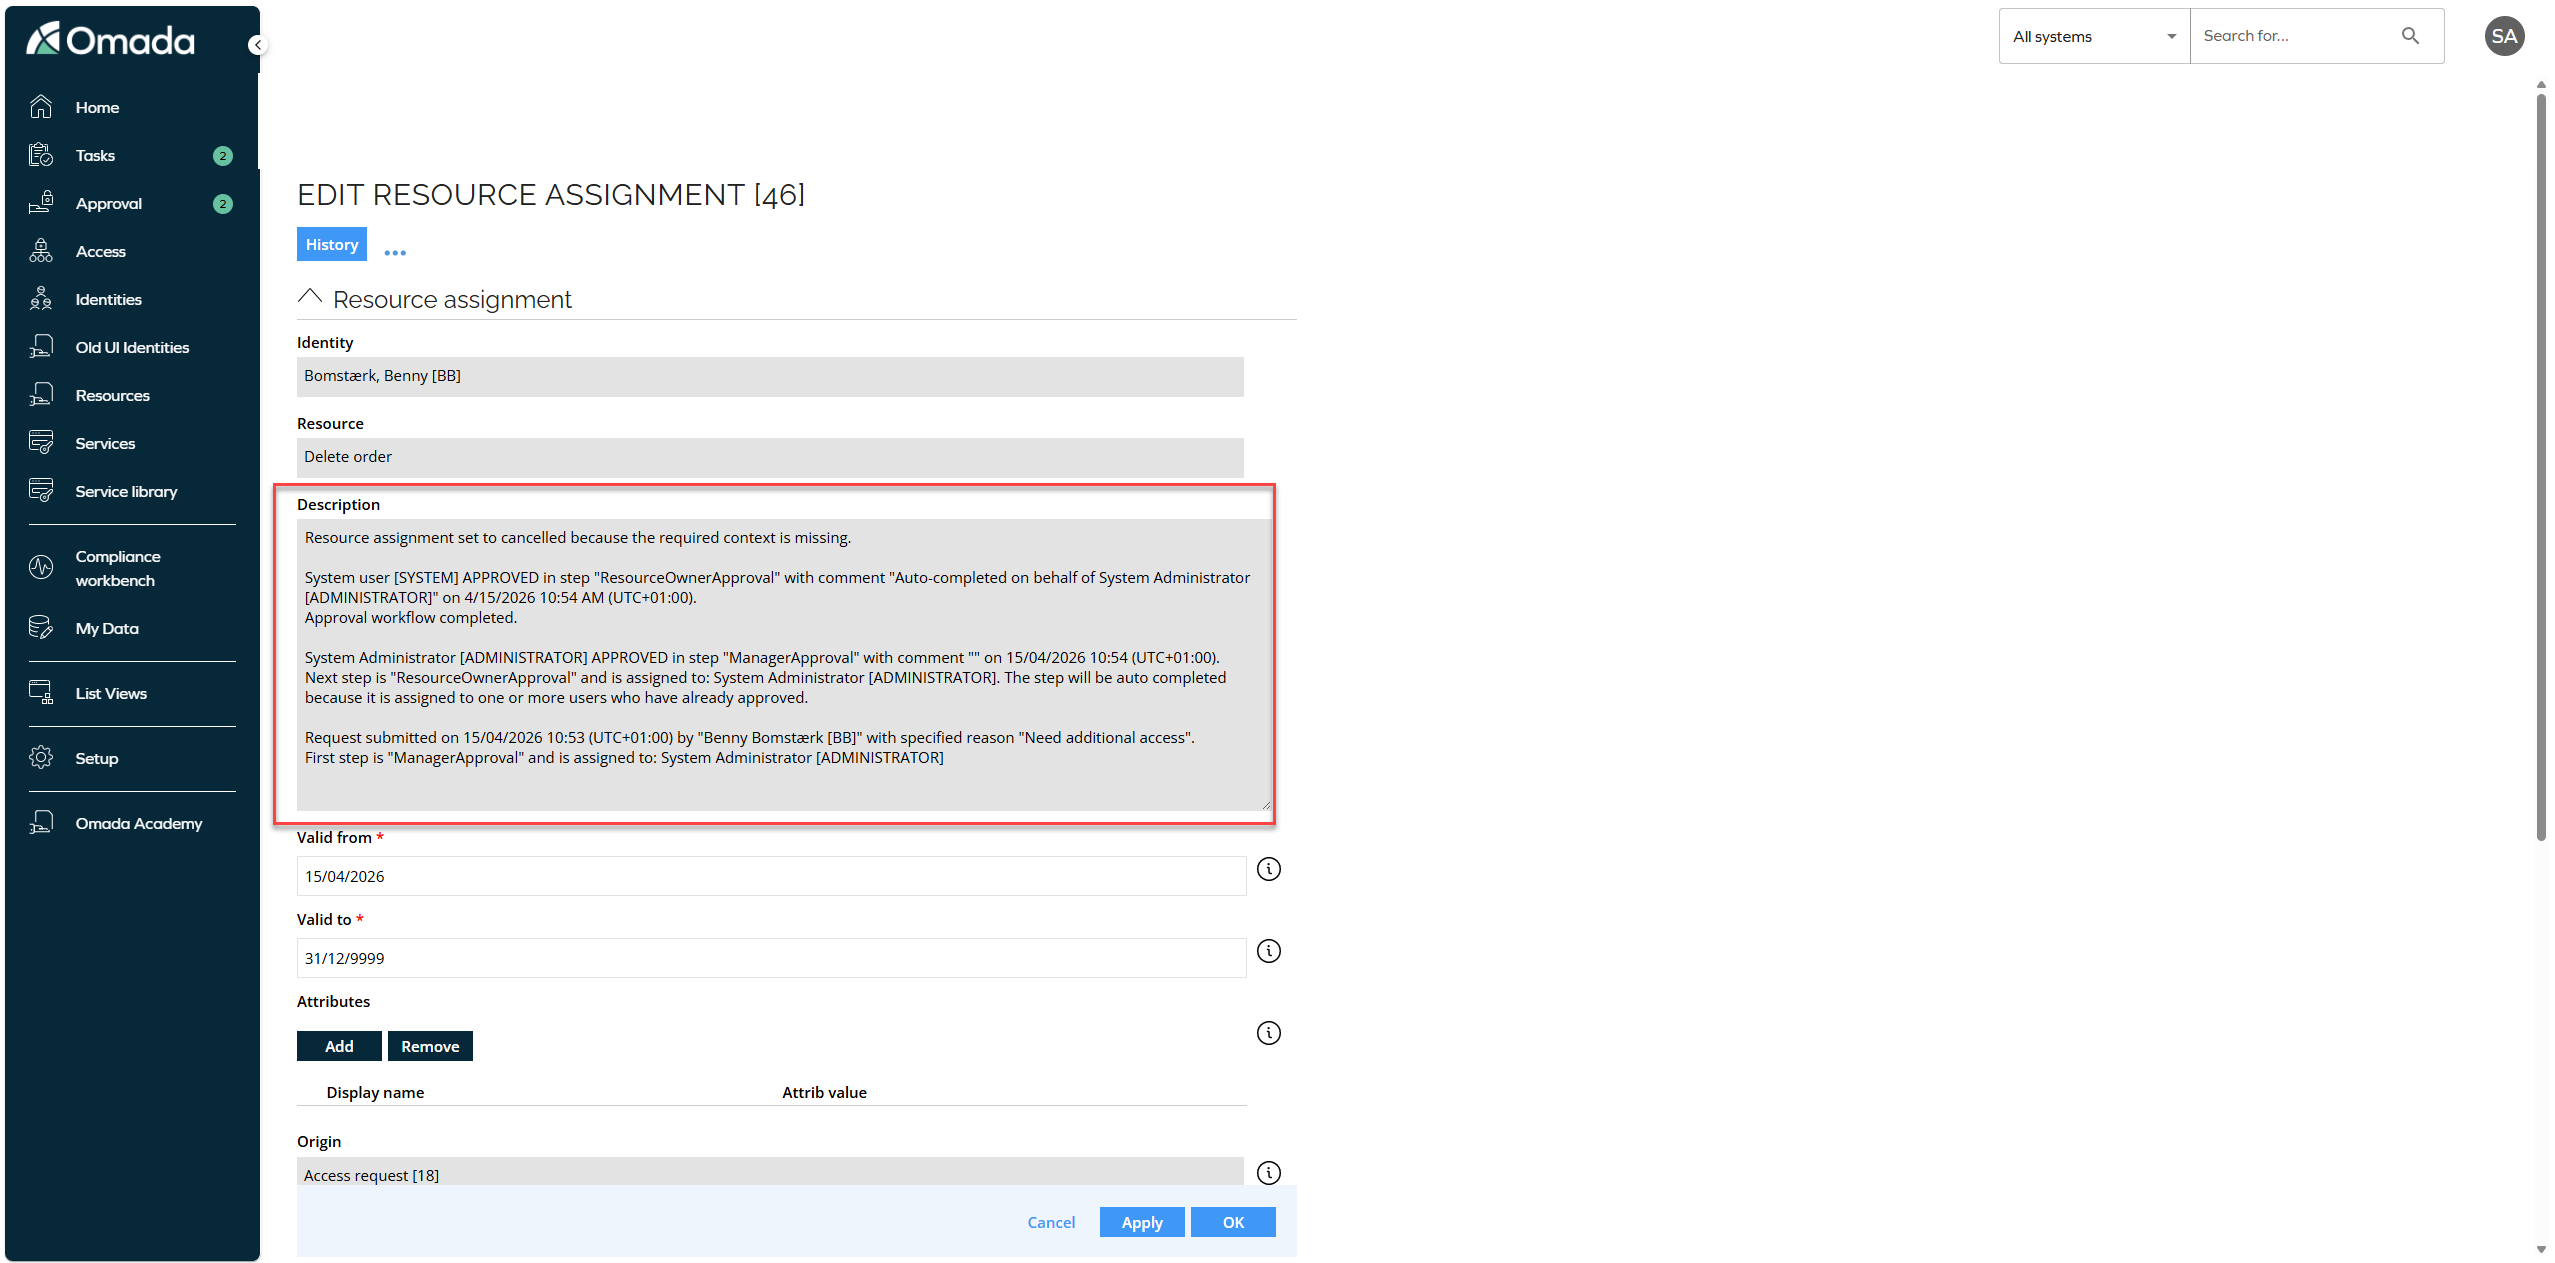
Task: Click the Valid from date field
Action: click(770, 875)
